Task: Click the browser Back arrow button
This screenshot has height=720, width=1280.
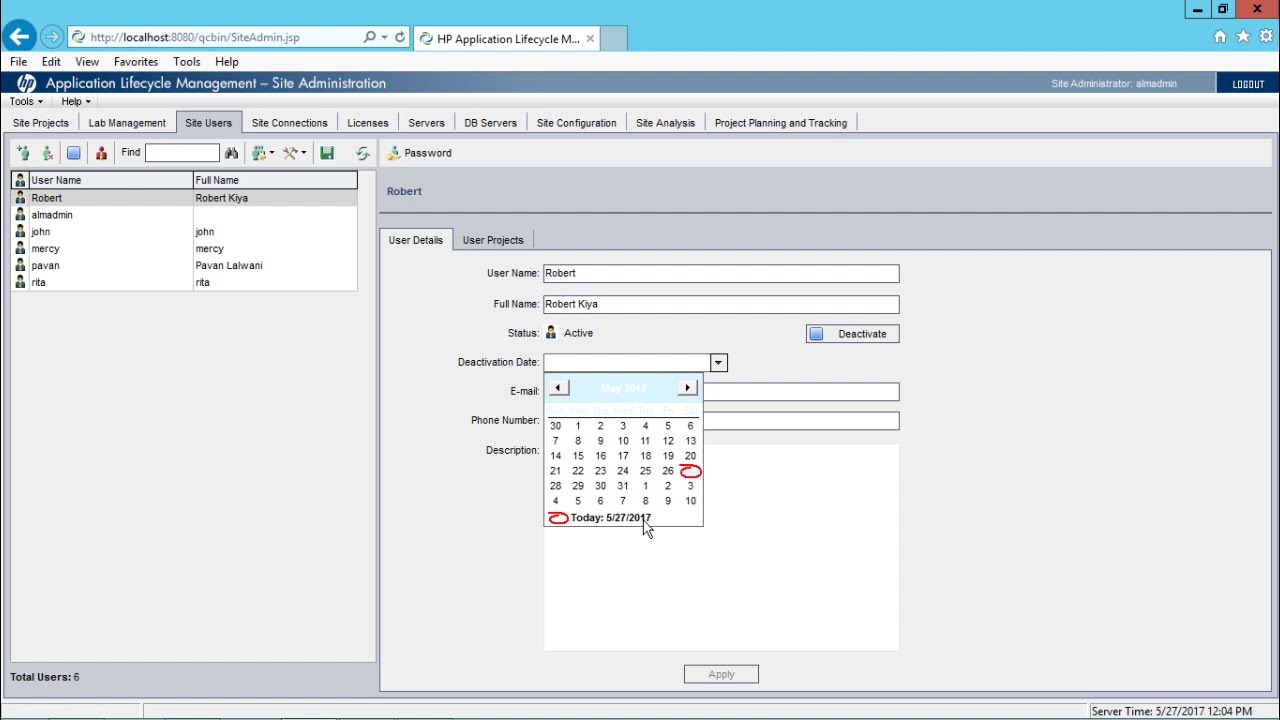Action: [x=20, y=37]
